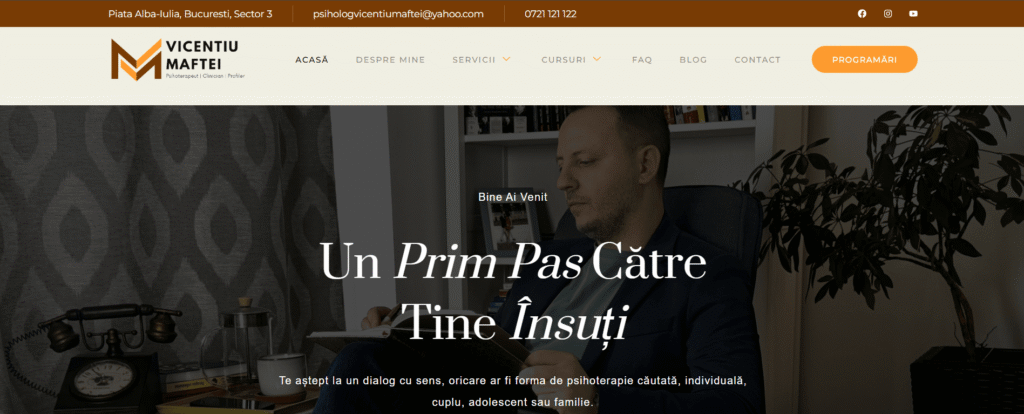The image size is (1024, 414).
Task: Open the YouTube social icon
Action: coord(913,14)
